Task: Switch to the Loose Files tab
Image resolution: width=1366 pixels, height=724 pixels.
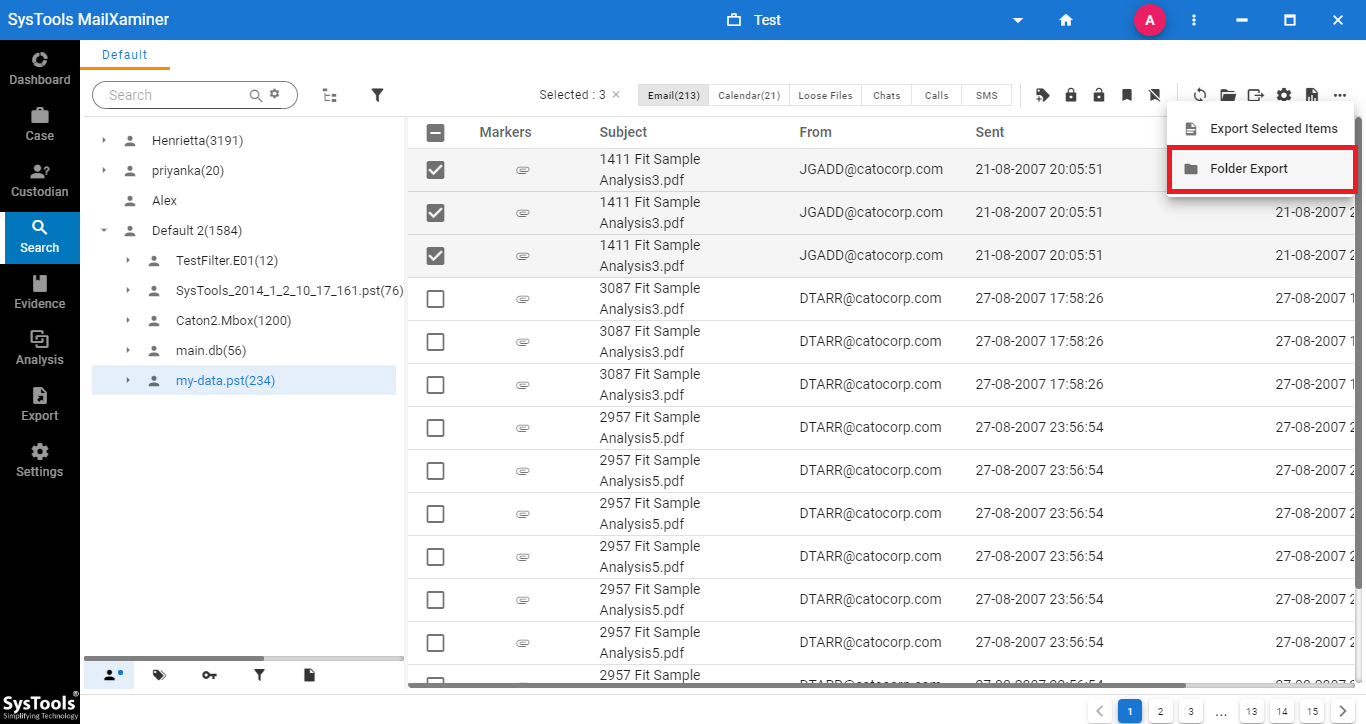Action: [825, 95]
